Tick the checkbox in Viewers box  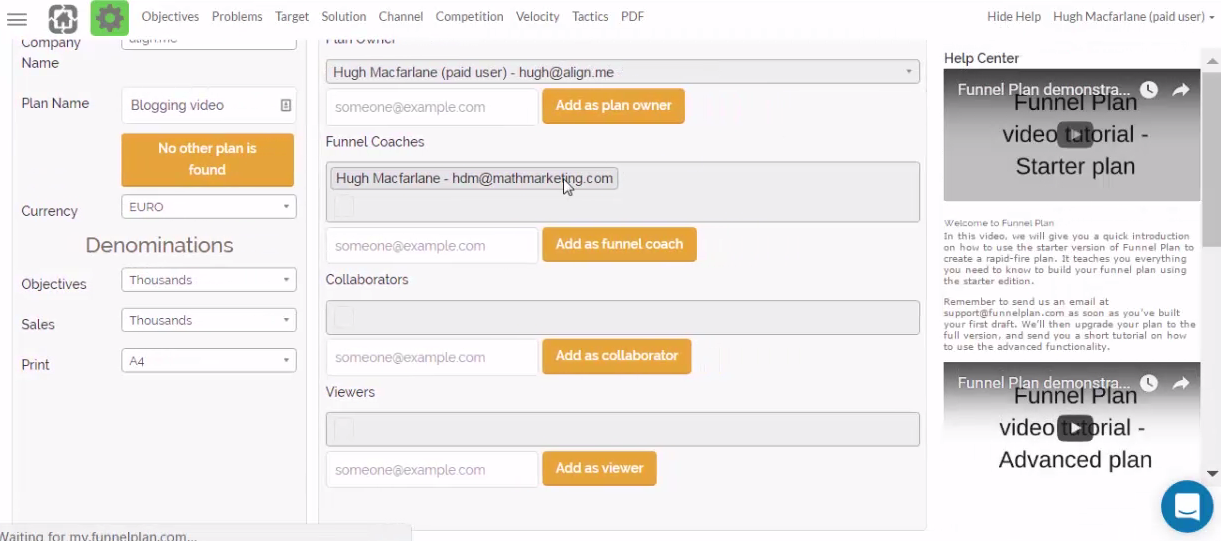343,429
